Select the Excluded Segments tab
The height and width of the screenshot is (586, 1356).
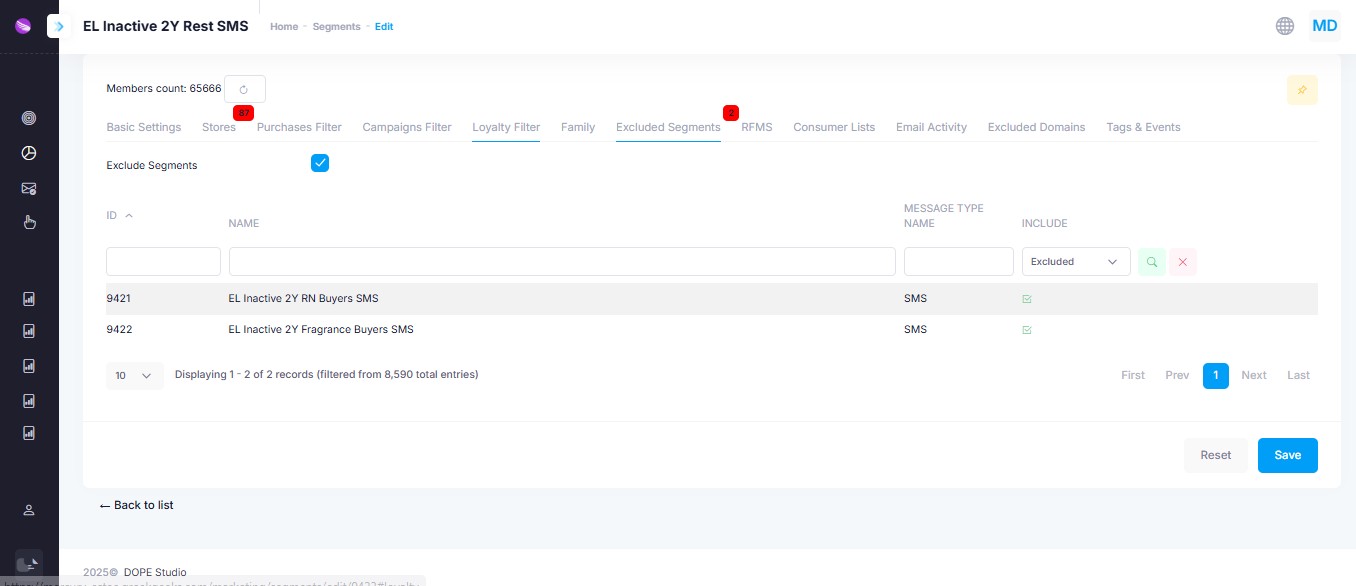tap(668, 127)
